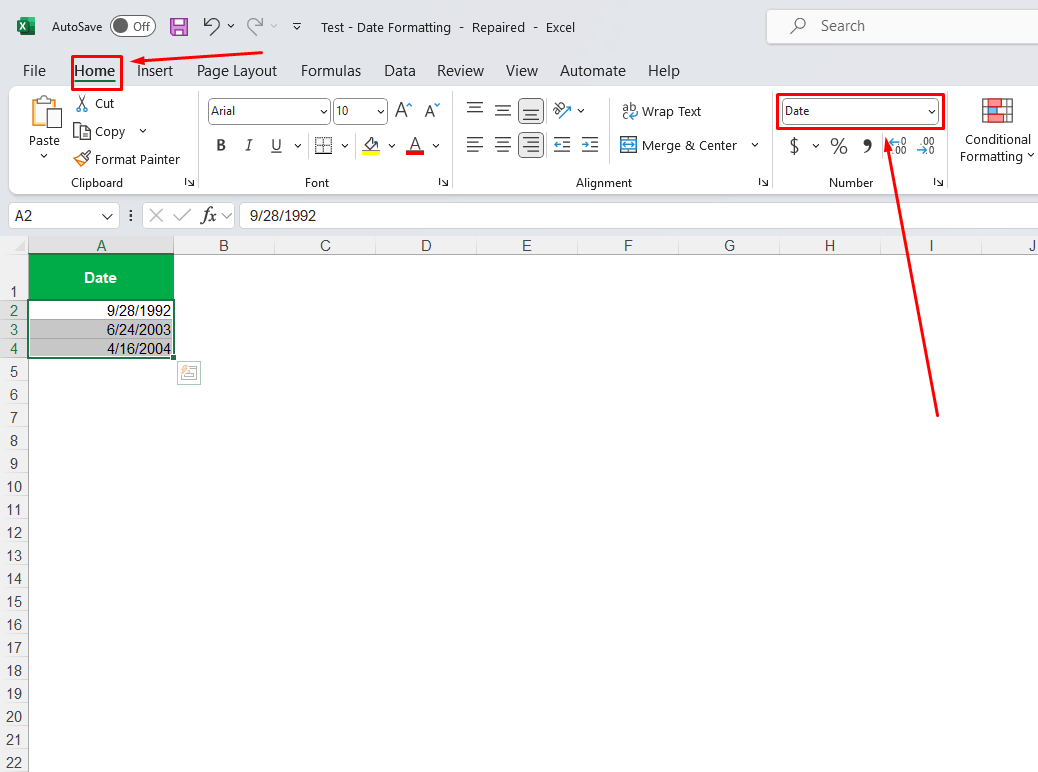Viewport: 1038px width, 772px height.
Task: Top align cell content
Action: point(475,110)
